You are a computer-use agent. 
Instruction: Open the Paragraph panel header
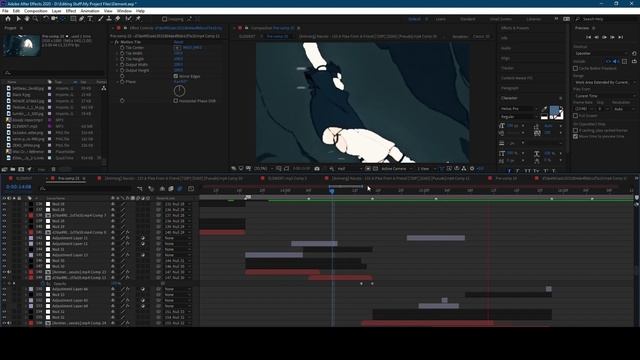[509, 88]
